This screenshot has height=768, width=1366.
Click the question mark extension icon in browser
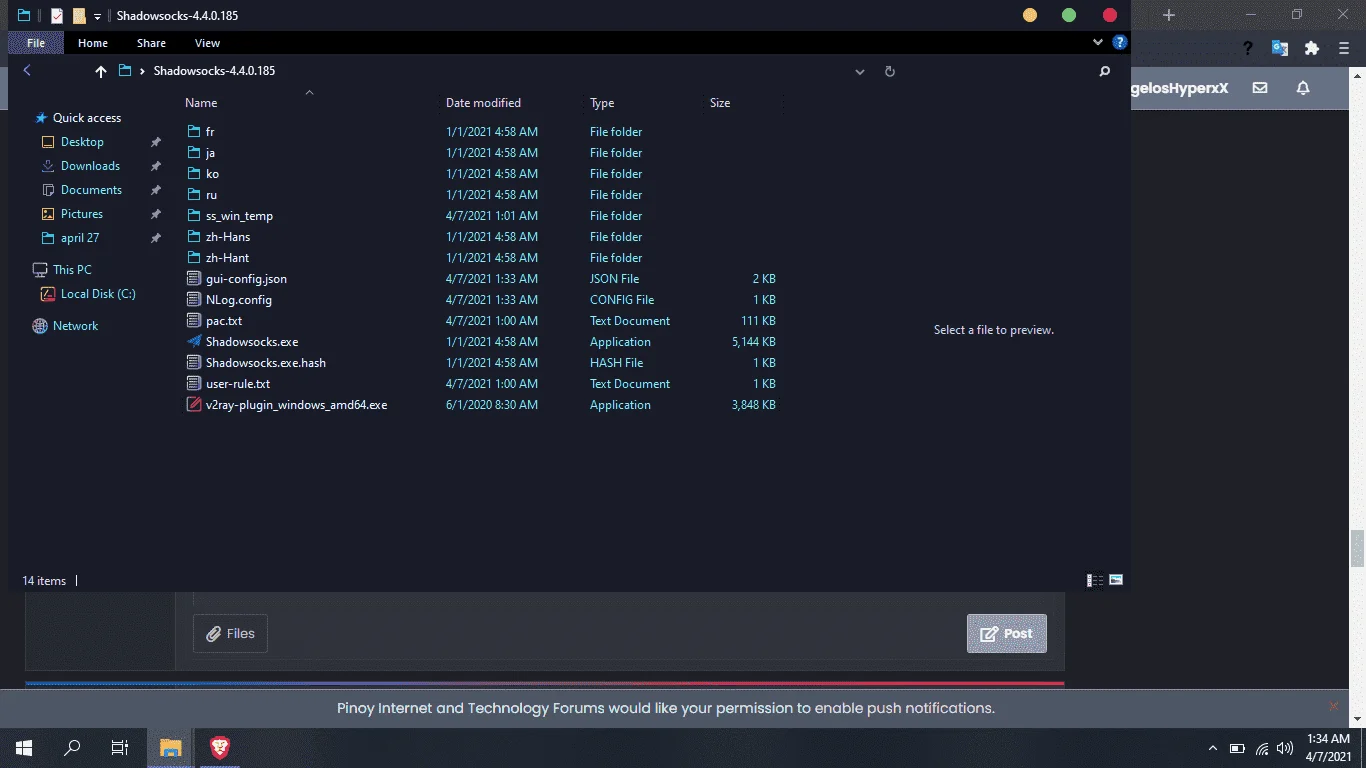1248,48
